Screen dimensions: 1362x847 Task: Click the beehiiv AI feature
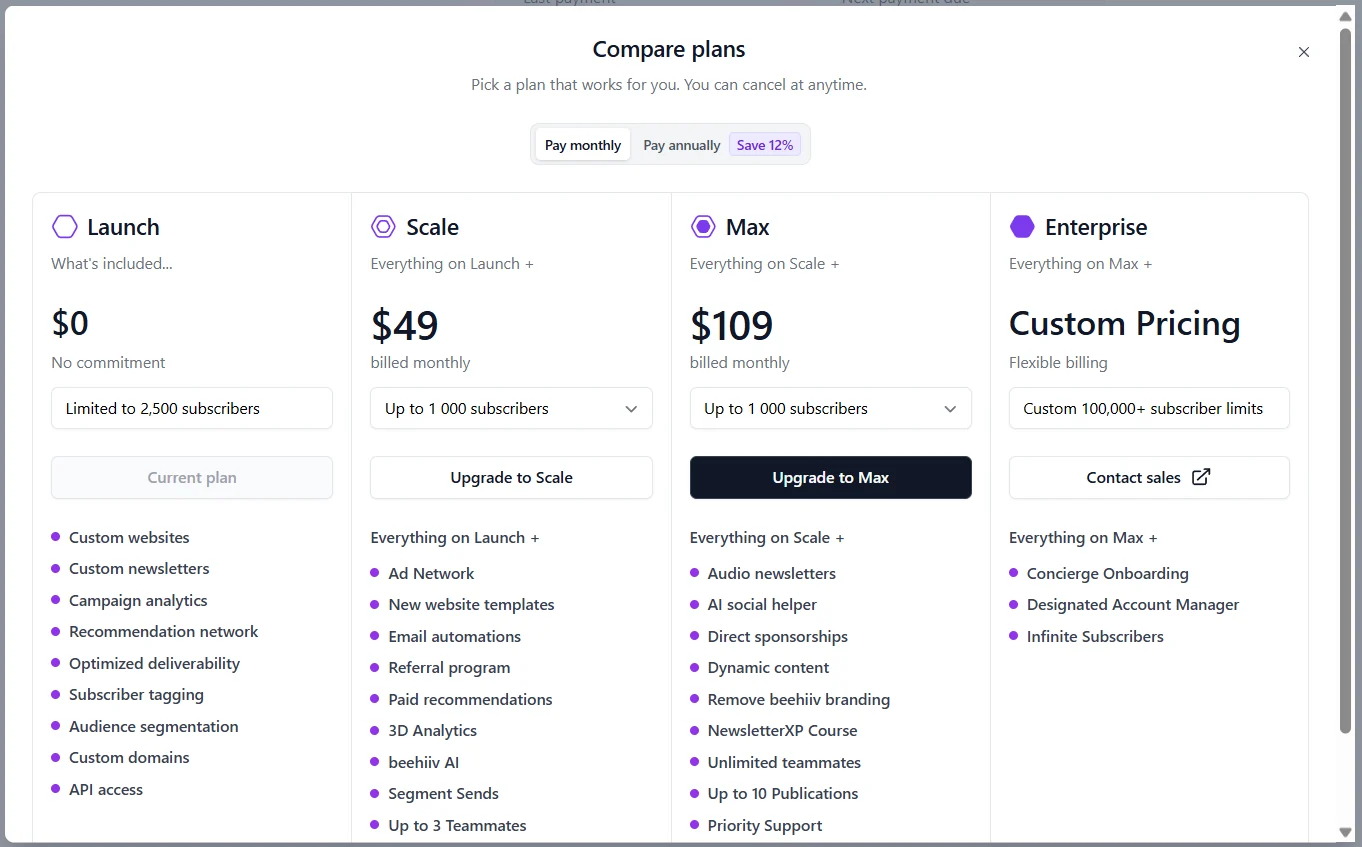click(x=423, y=762)
